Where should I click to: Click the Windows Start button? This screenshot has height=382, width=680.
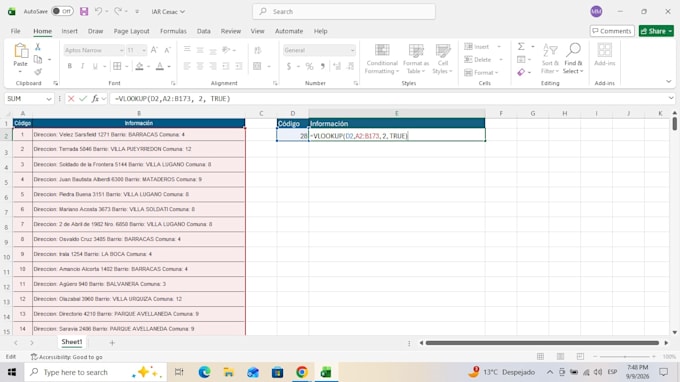12,372
